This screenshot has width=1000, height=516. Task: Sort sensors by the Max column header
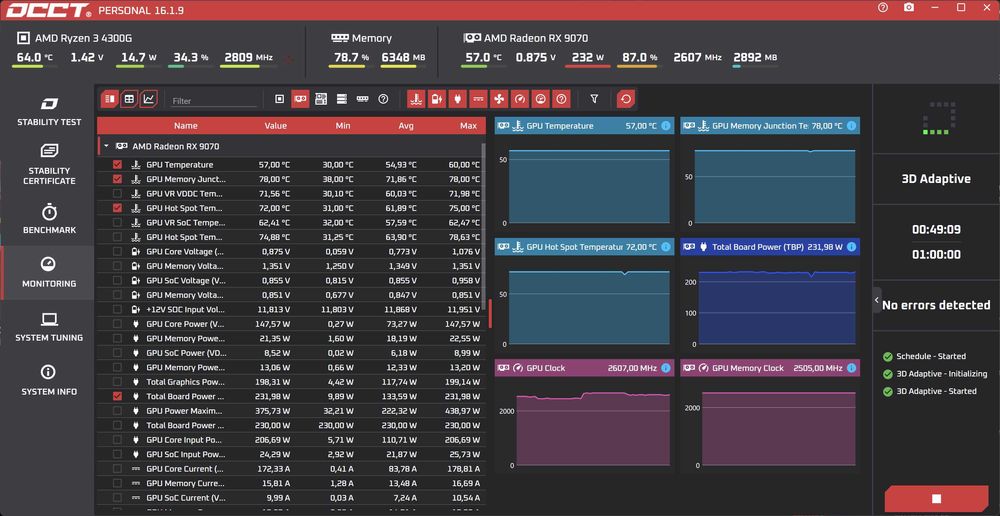tap(468, 126)
